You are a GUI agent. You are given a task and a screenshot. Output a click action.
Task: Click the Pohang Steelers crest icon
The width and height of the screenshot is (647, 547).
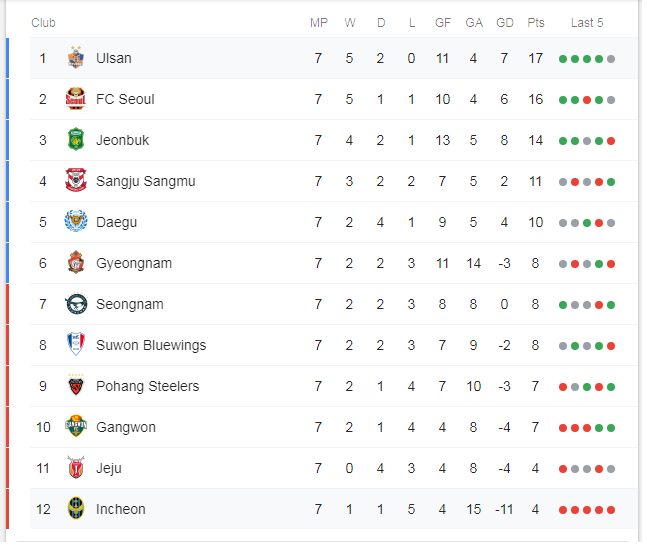pyautogui.click(x=76, y=385)
